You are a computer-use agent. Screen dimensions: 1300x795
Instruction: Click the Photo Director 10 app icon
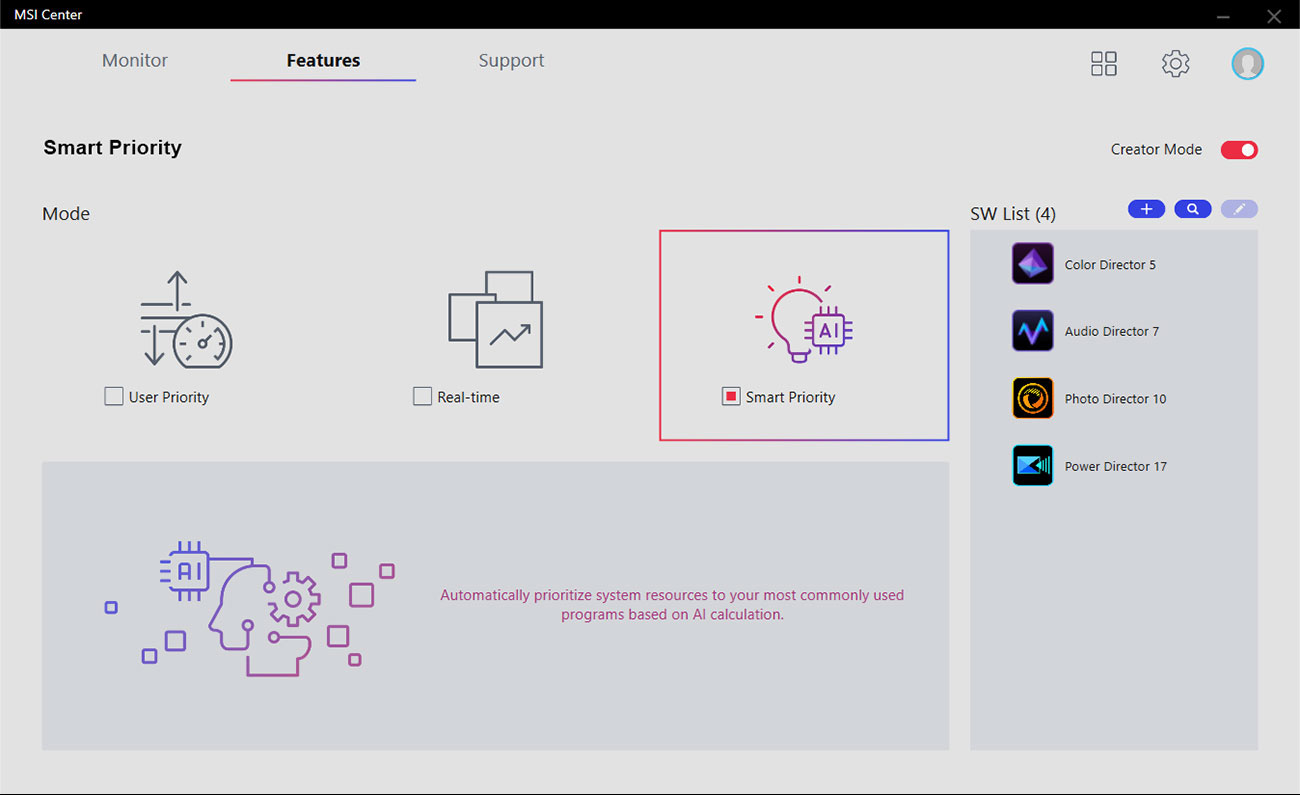pos(1032,398)
